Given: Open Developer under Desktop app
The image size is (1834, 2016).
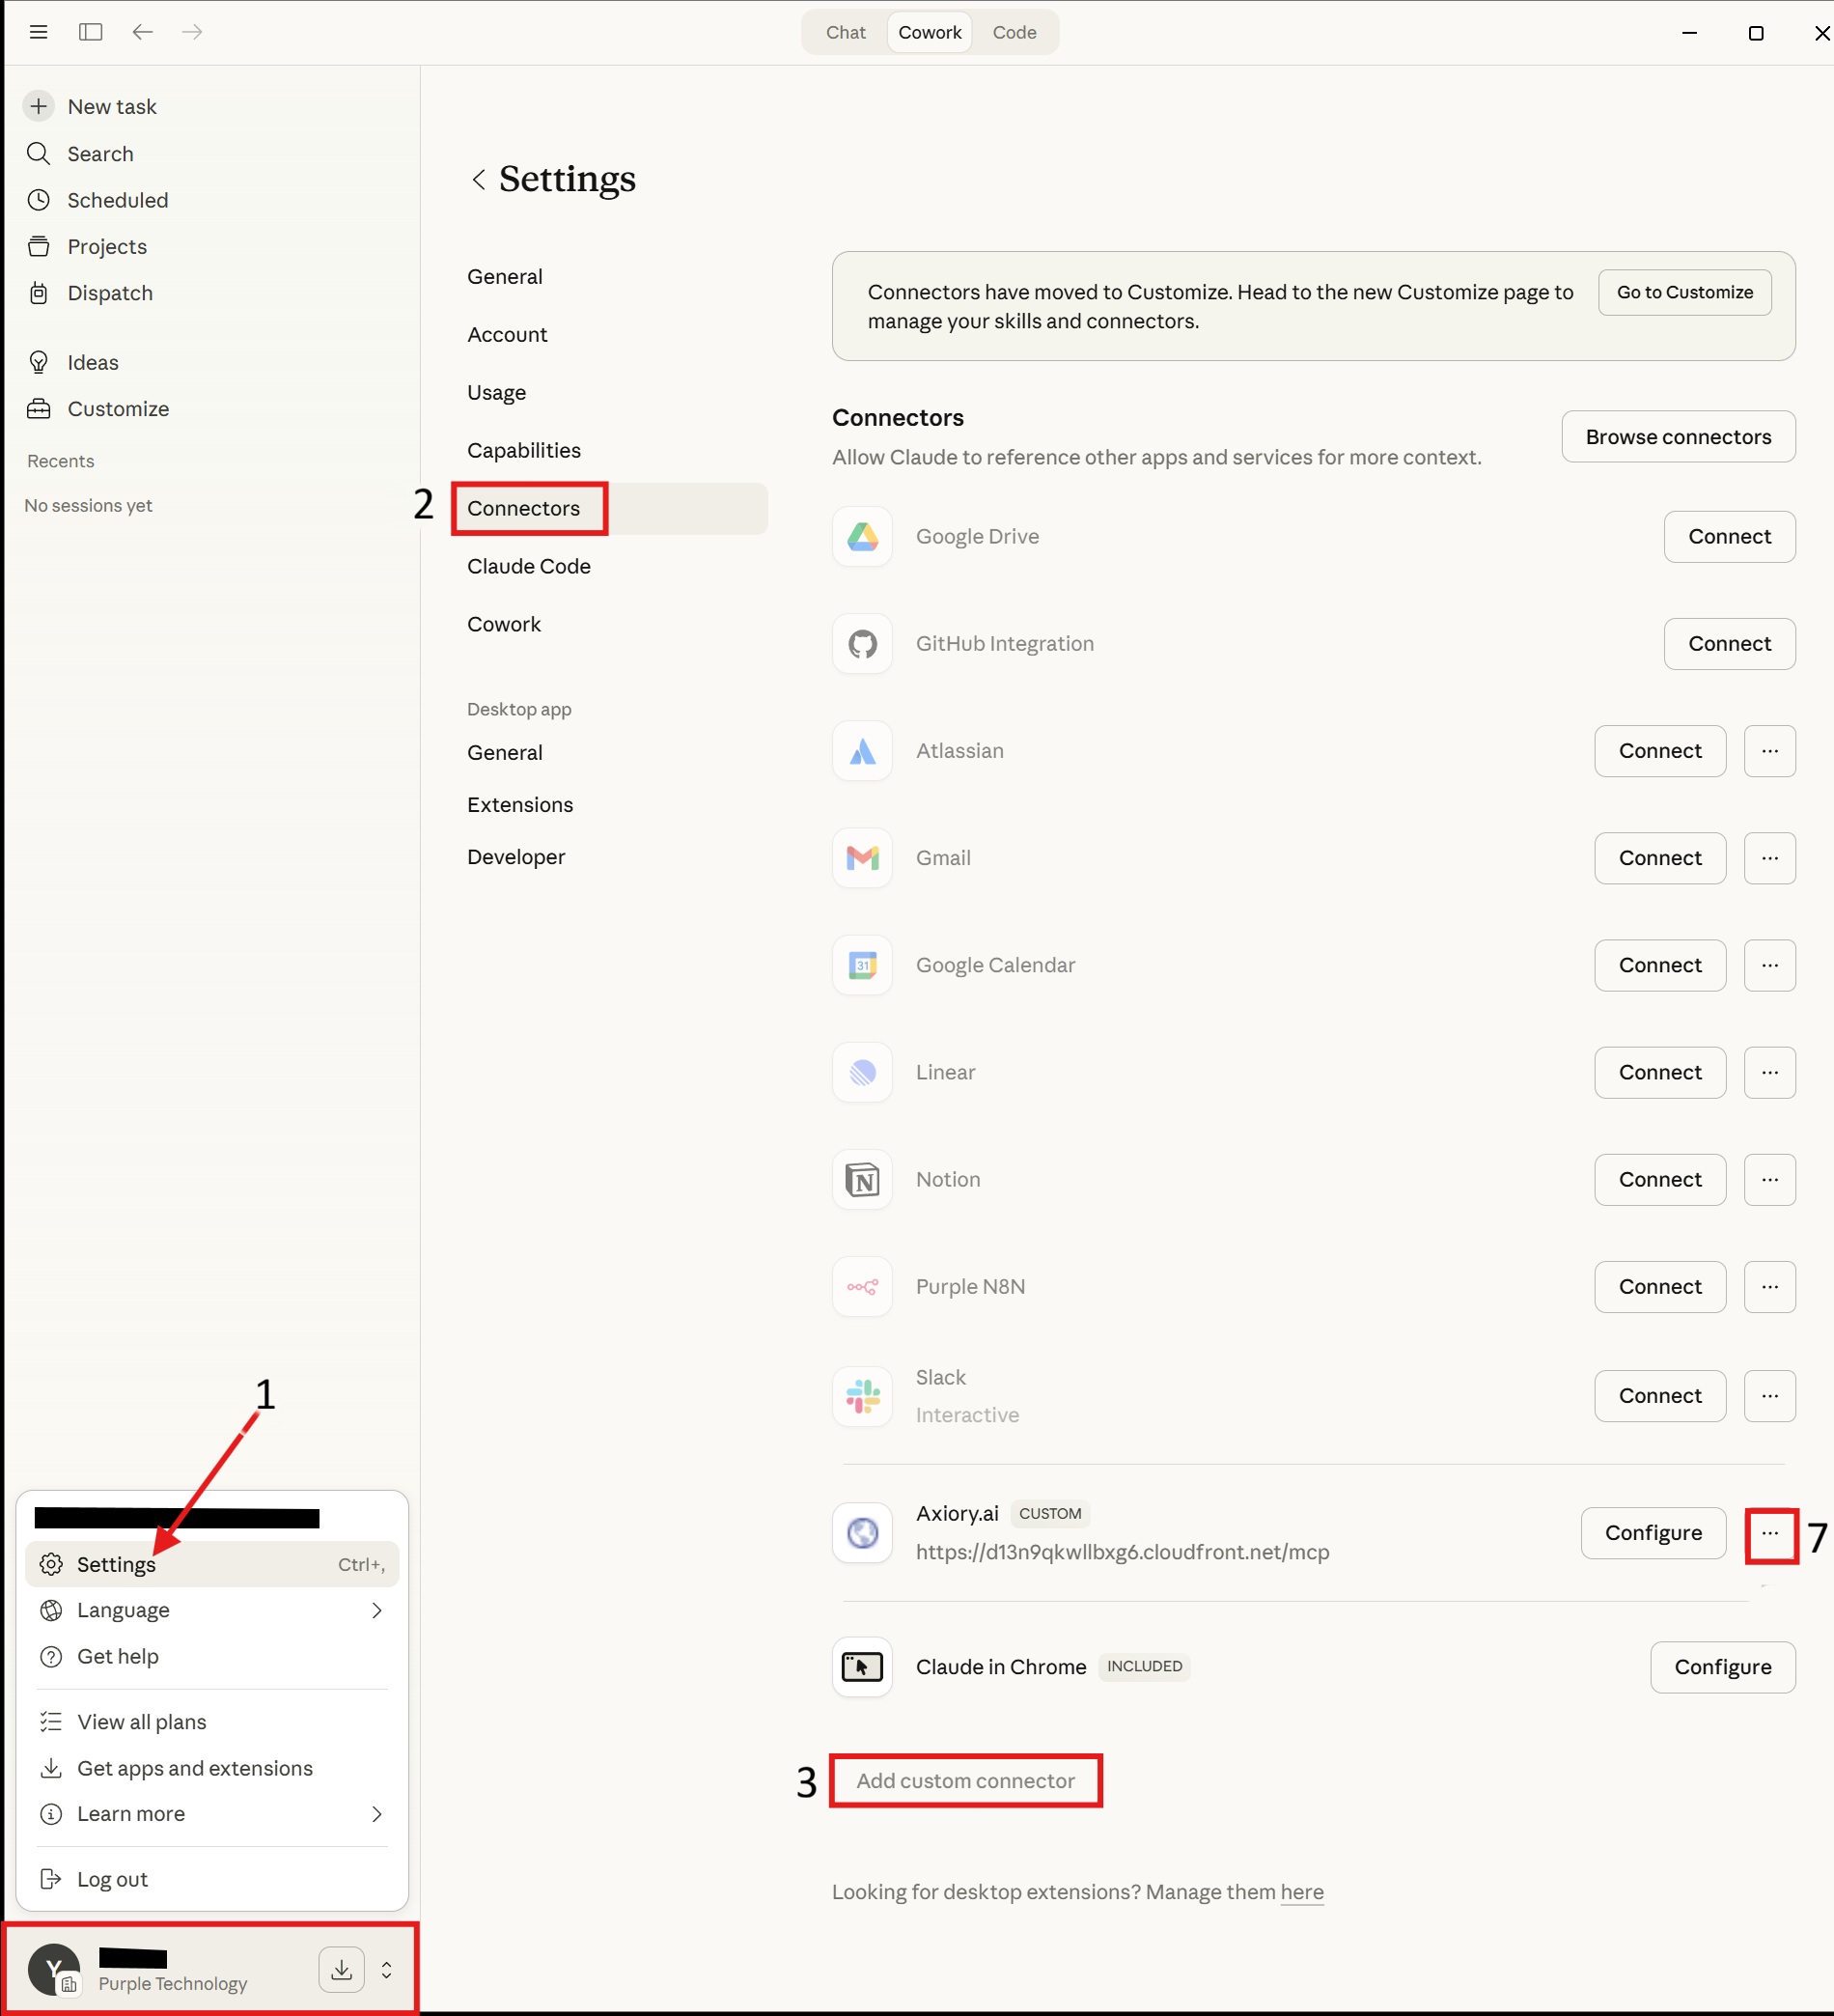Looking at the screenshot, I should tap(516, 857).
